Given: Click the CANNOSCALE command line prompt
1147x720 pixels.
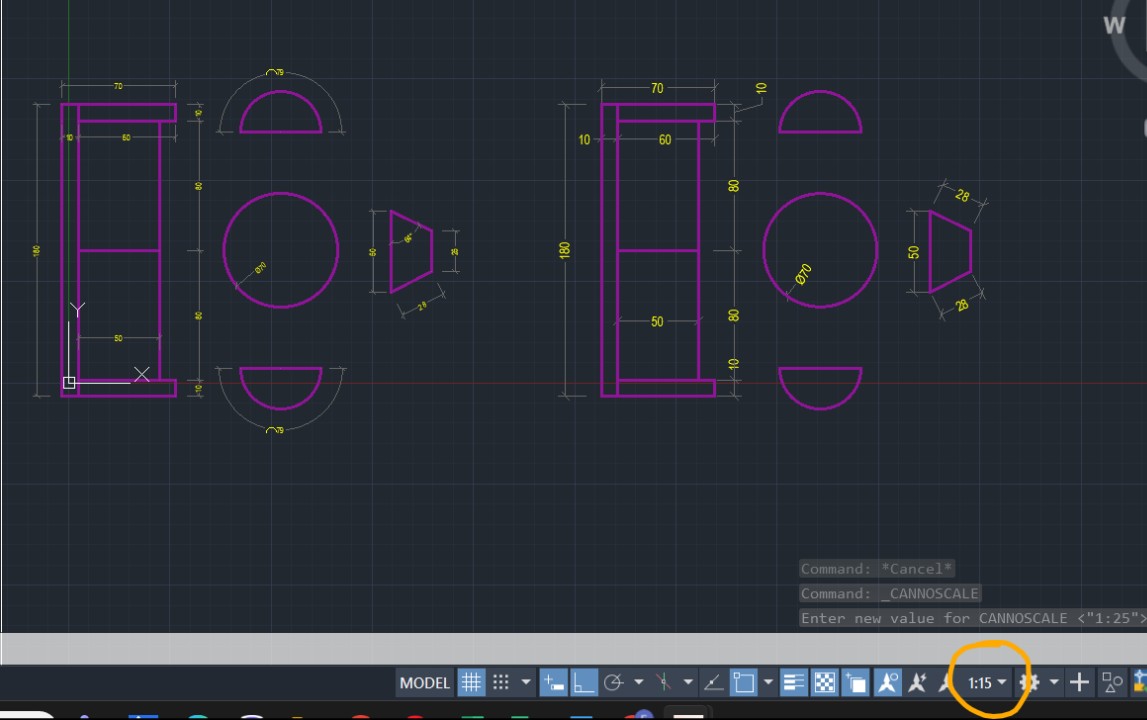Looking at the screenshot, I should pos(972,618).
